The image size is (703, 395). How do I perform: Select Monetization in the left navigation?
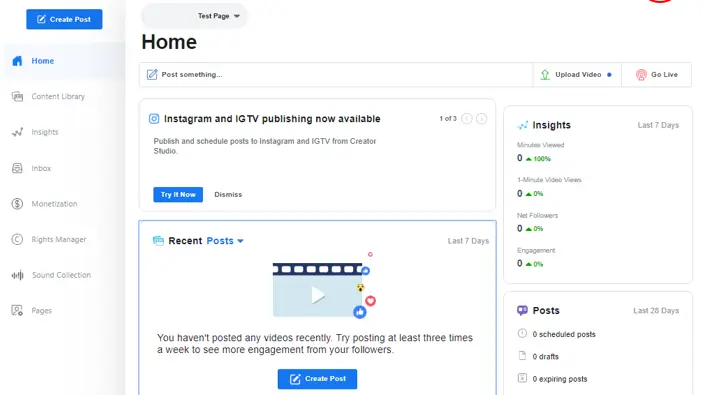(x=54, y=204)
